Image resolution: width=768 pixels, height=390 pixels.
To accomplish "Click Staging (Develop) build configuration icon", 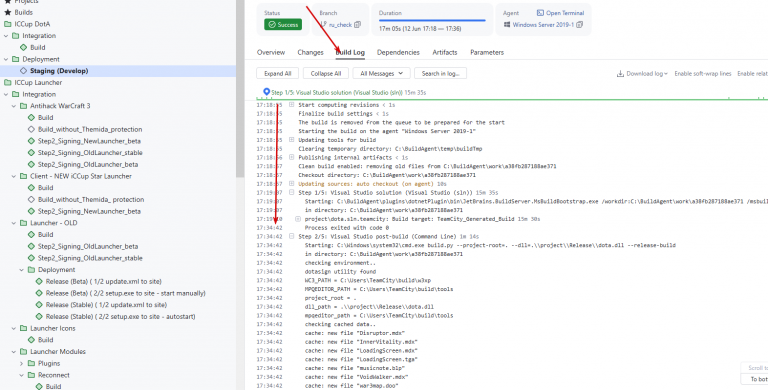I will point(24,71).
